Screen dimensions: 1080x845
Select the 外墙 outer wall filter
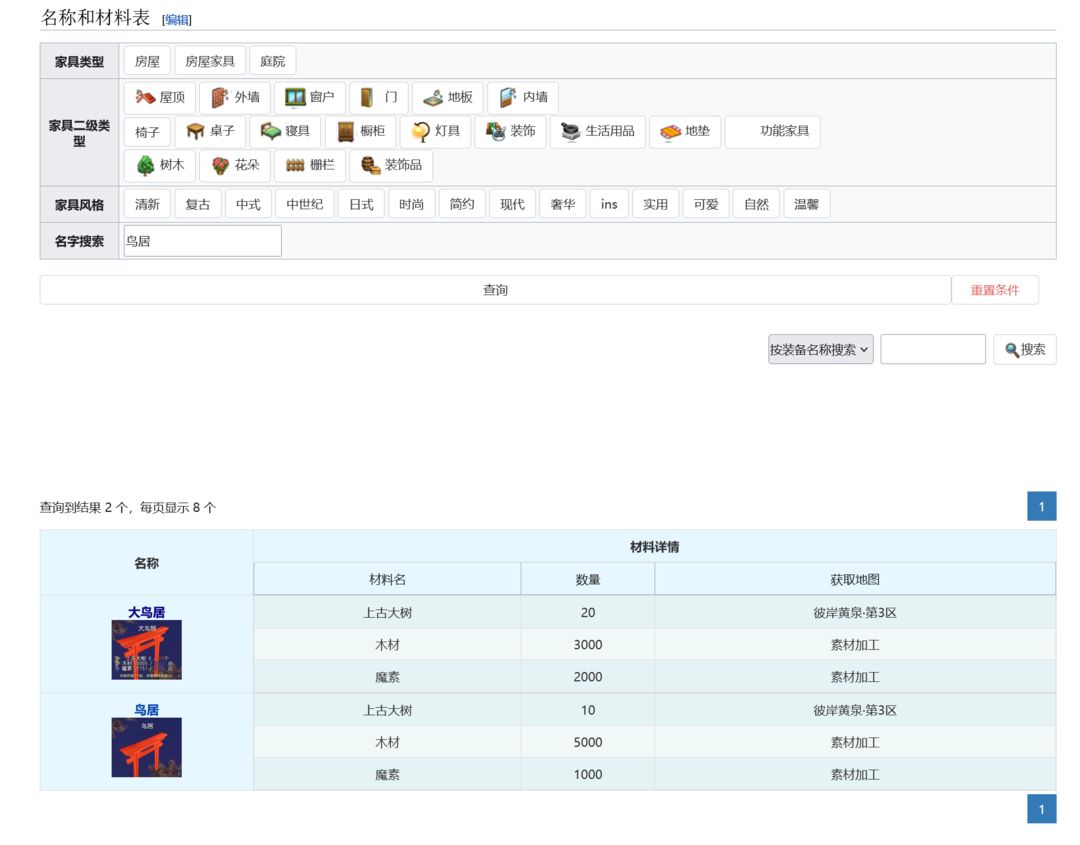point(235,97)
